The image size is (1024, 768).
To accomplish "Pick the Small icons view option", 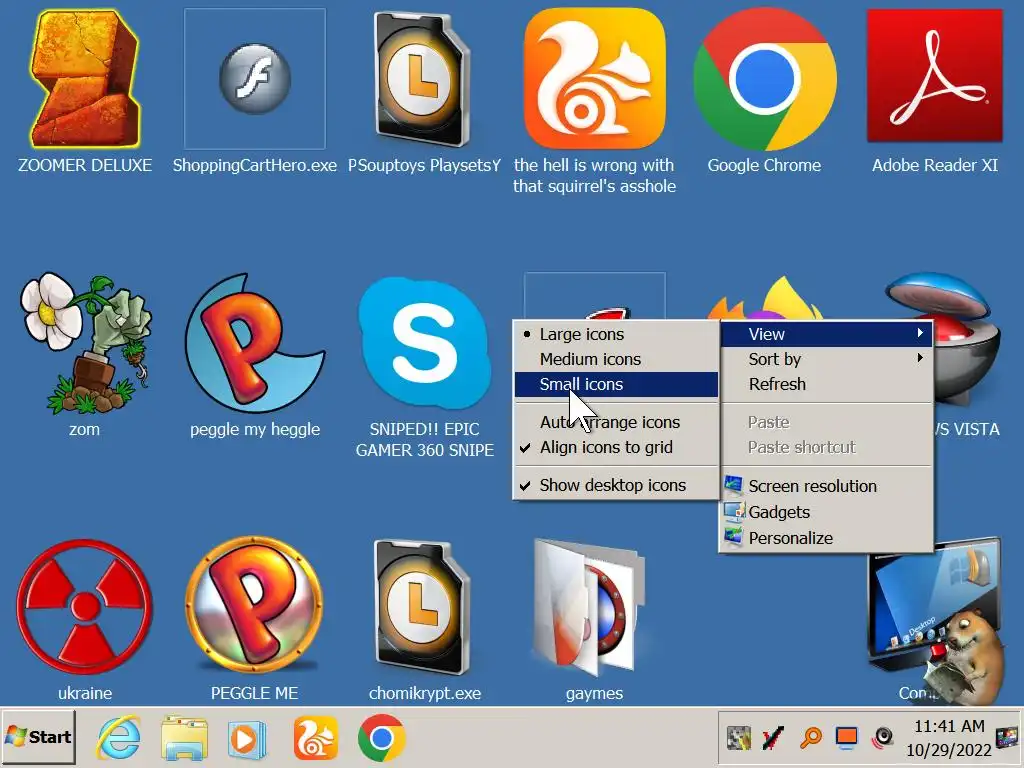I will click(x=616, y=384).
